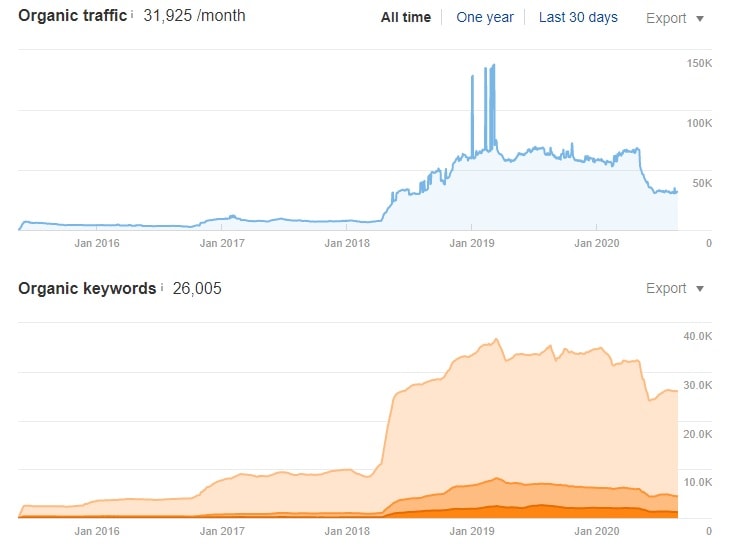Click Jan 2018 label on traffic chart axis

coord(347,243)
